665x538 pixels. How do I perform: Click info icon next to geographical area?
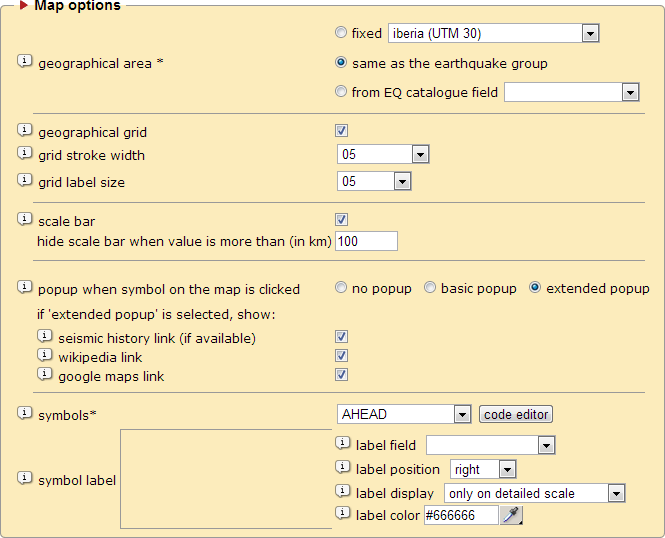(25, 63)
